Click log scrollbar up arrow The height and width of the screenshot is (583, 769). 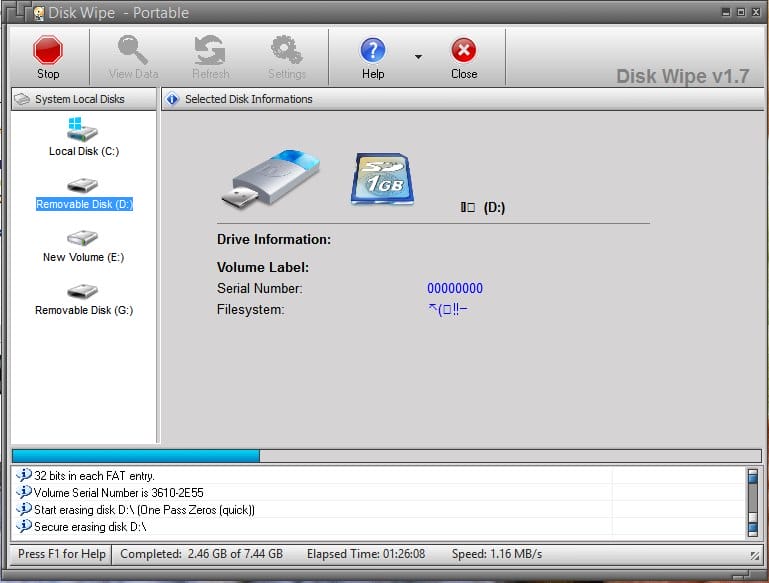click(x=753, y=476)
